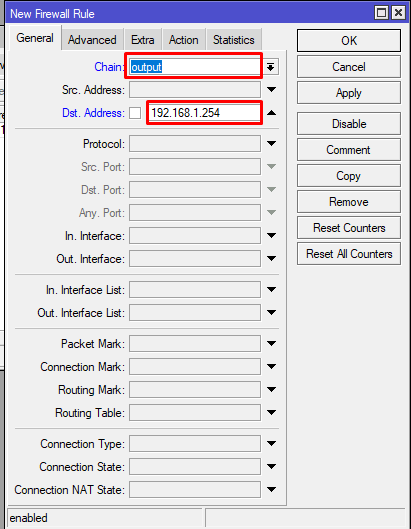Click the Routing Table field
This screenshot has width=411, height=529.
click(x=195, y=412)
